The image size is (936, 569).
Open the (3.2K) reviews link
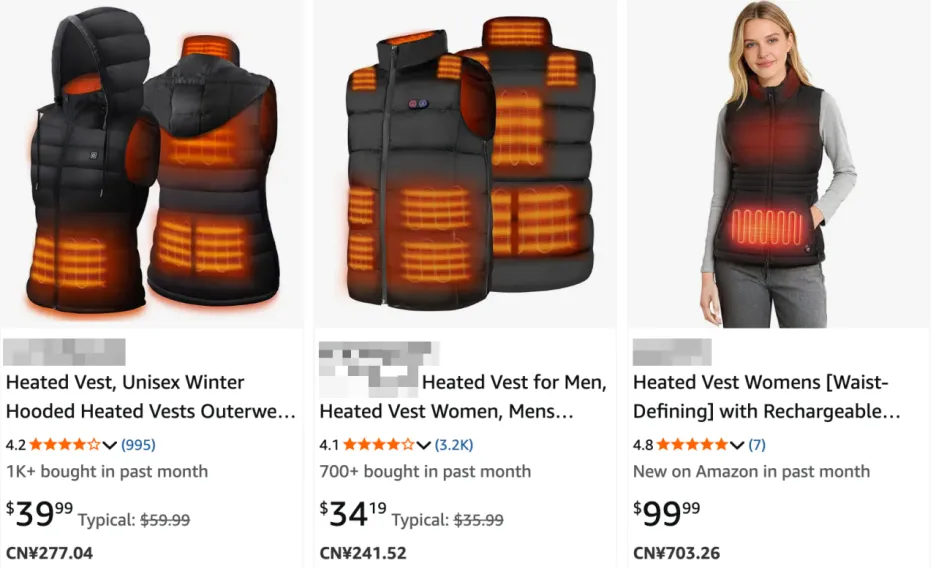coord(454,445)
